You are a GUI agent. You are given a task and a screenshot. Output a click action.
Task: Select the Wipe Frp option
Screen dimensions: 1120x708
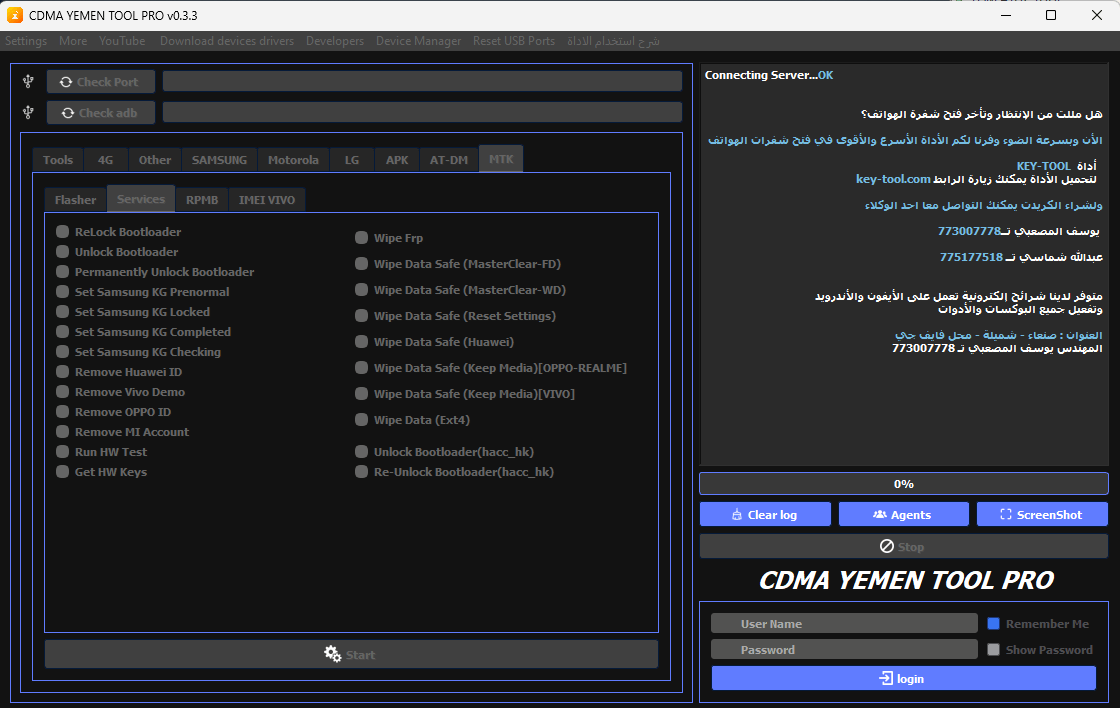361,238
